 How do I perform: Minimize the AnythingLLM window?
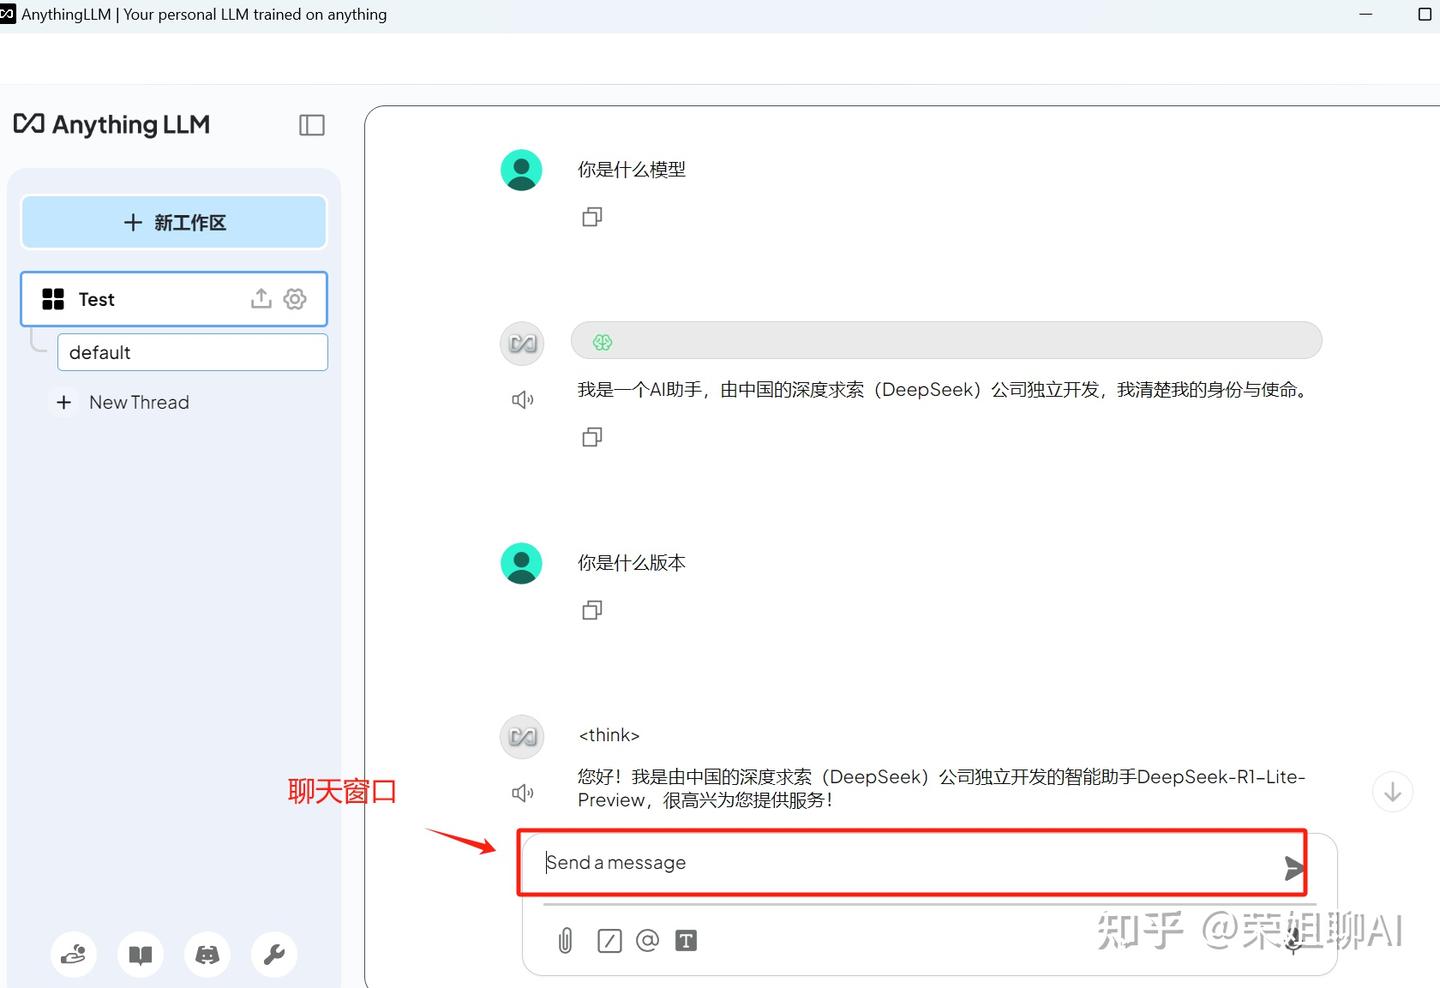1366,14
